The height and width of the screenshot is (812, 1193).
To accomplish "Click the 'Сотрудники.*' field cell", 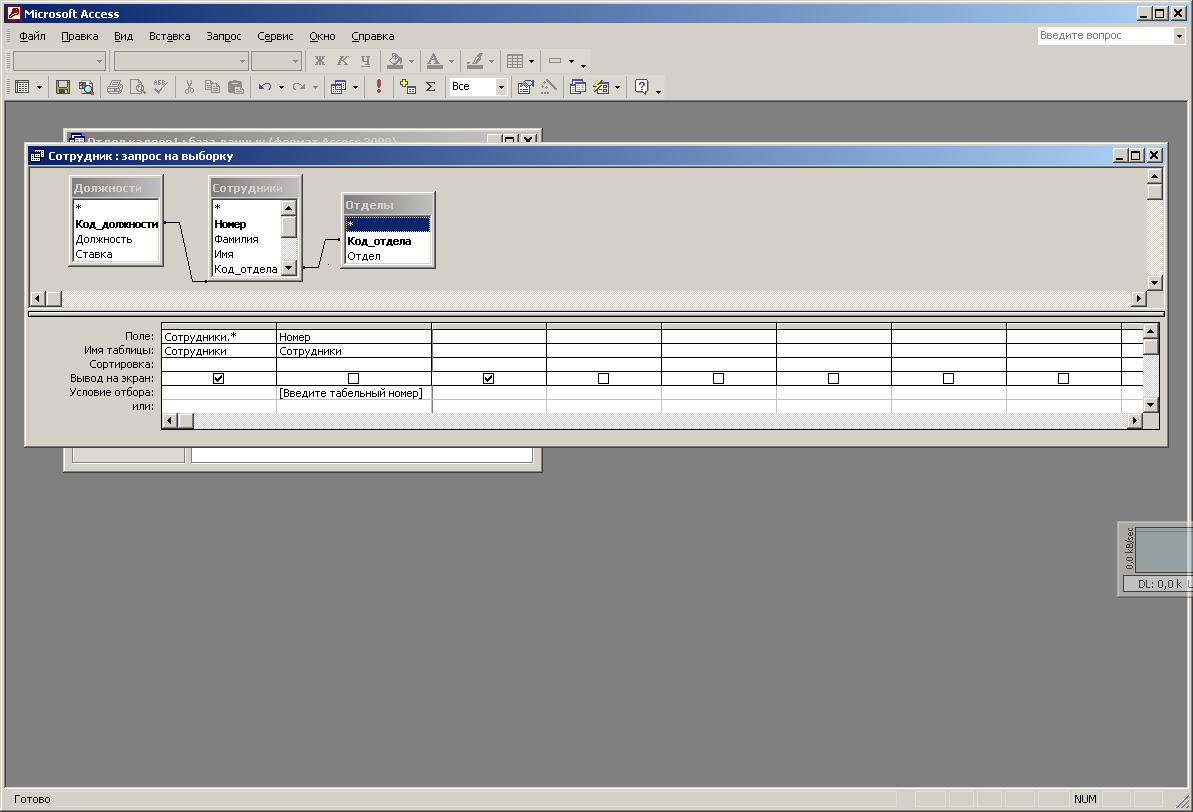I will 219,336.
